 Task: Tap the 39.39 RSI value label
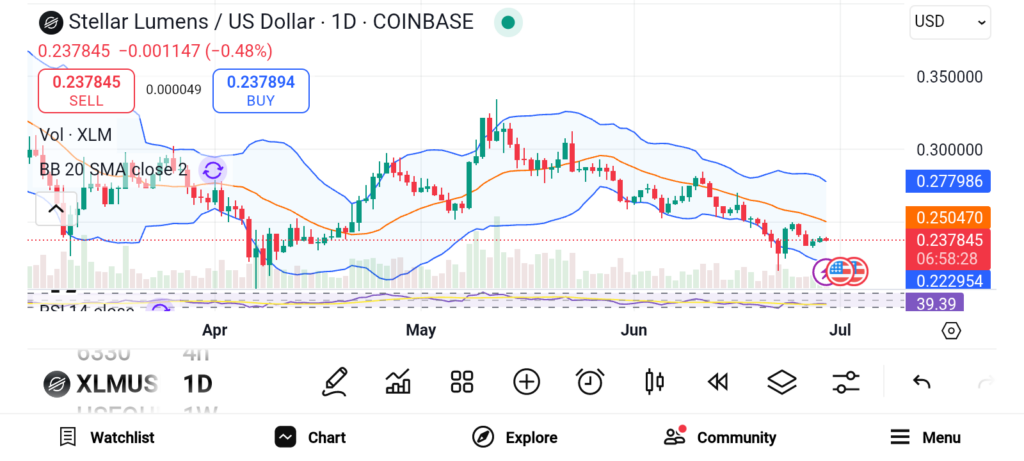(935, 303)
